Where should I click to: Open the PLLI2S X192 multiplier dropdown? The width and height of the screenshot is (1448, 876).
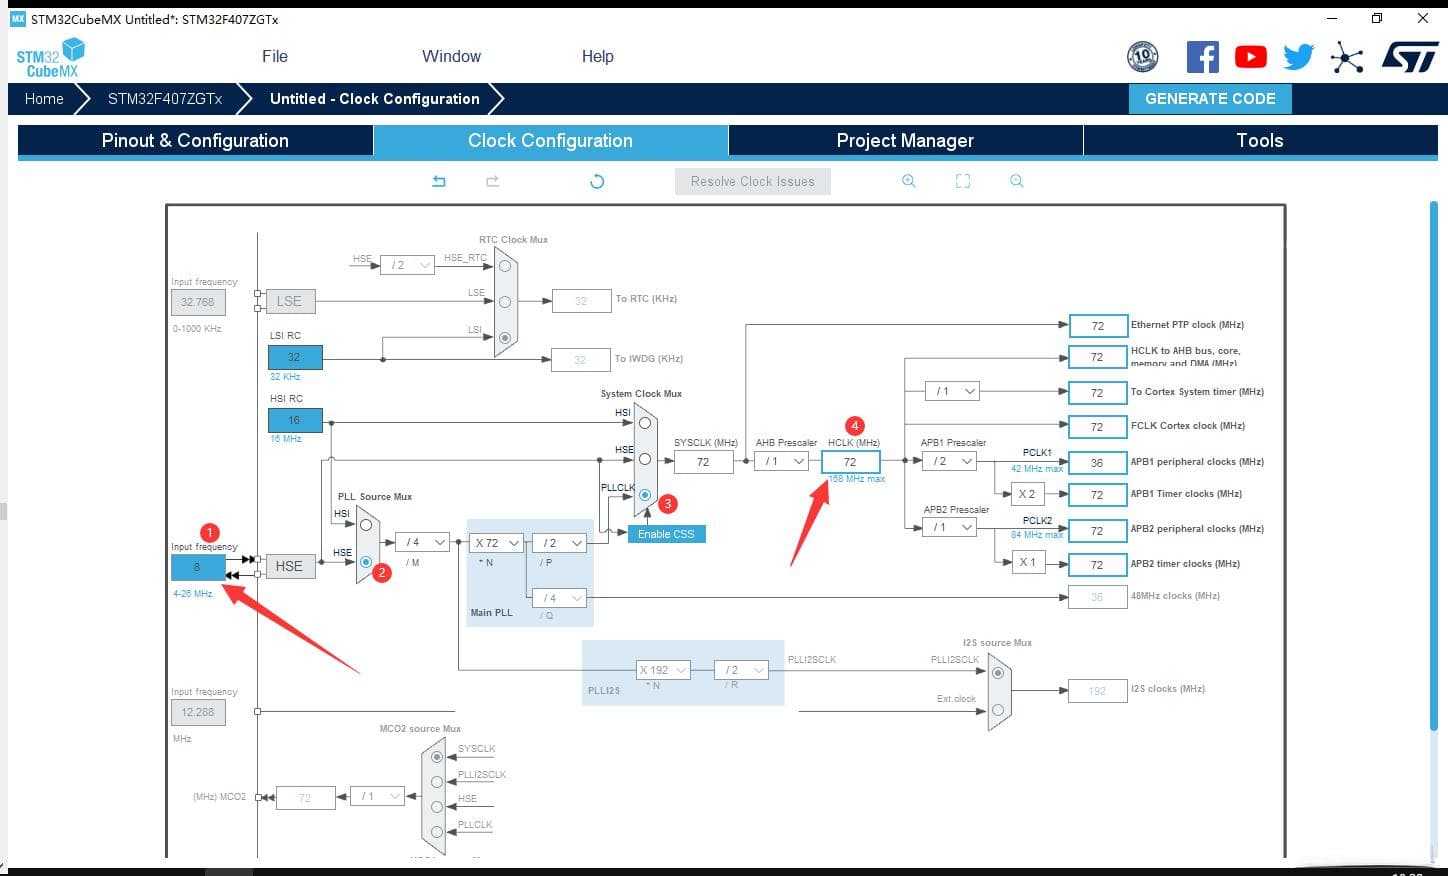pyautogui.click(x=664, y=670)
